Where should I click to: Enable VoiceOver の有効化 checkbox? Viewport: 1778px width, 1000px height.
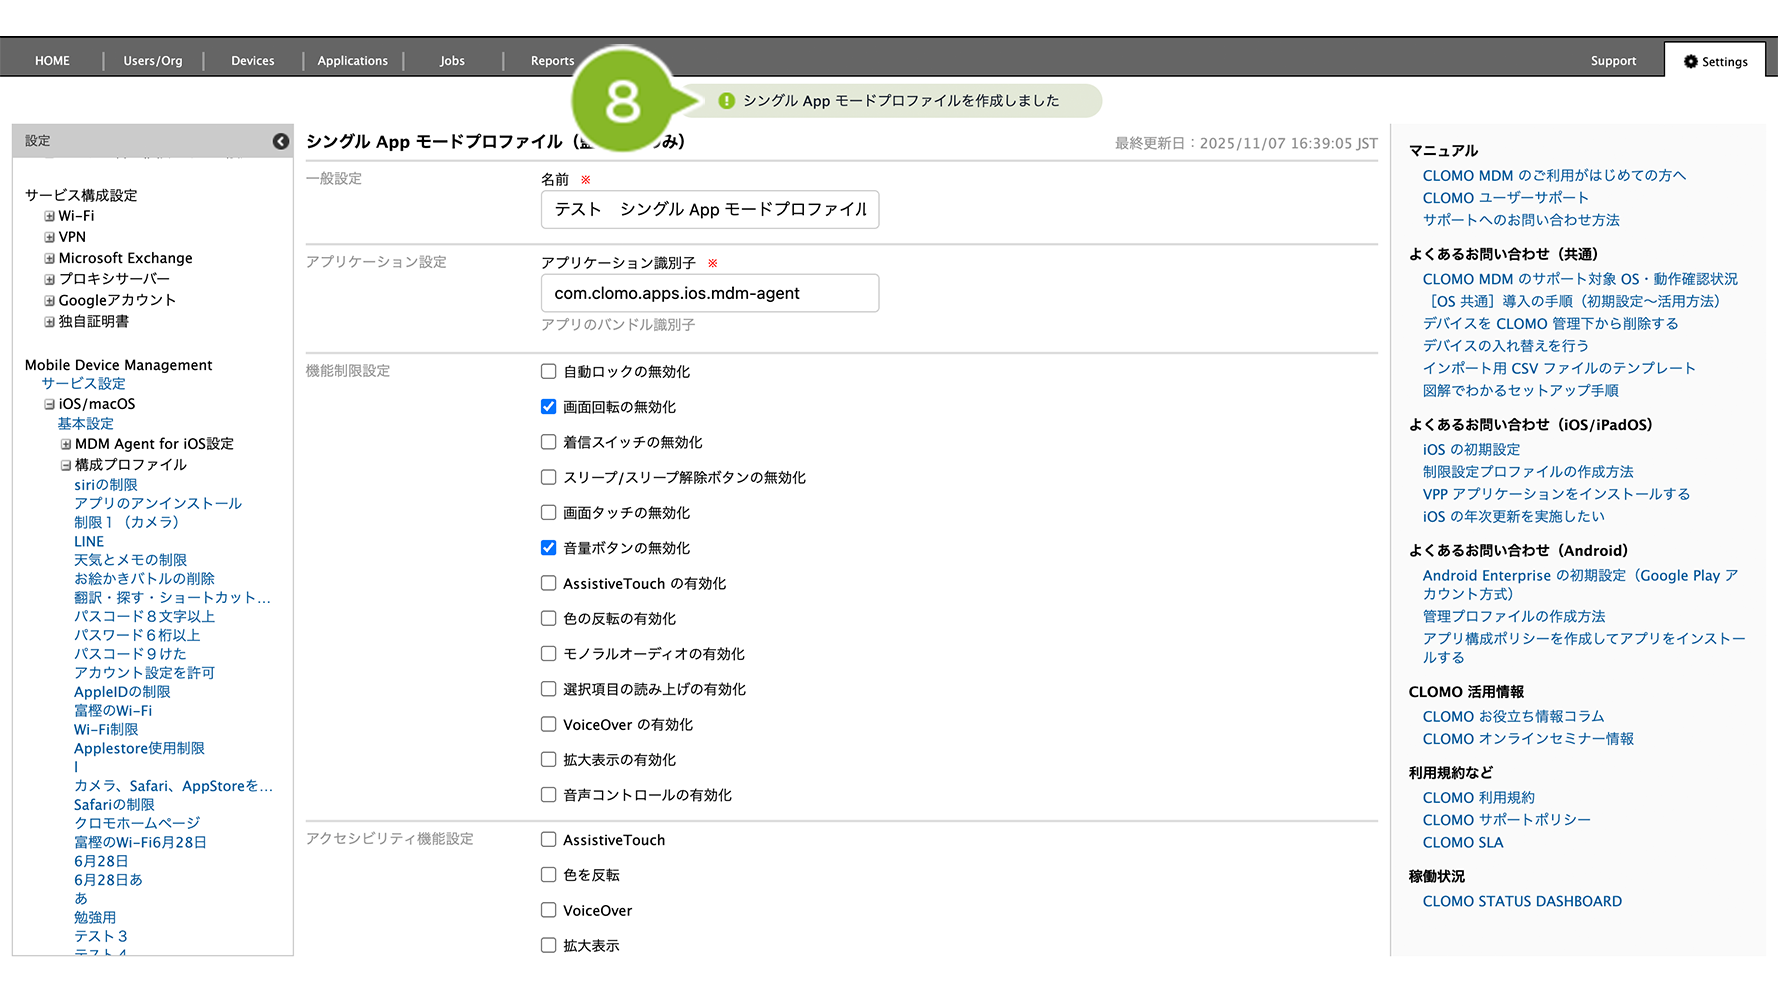coord(548,724)
